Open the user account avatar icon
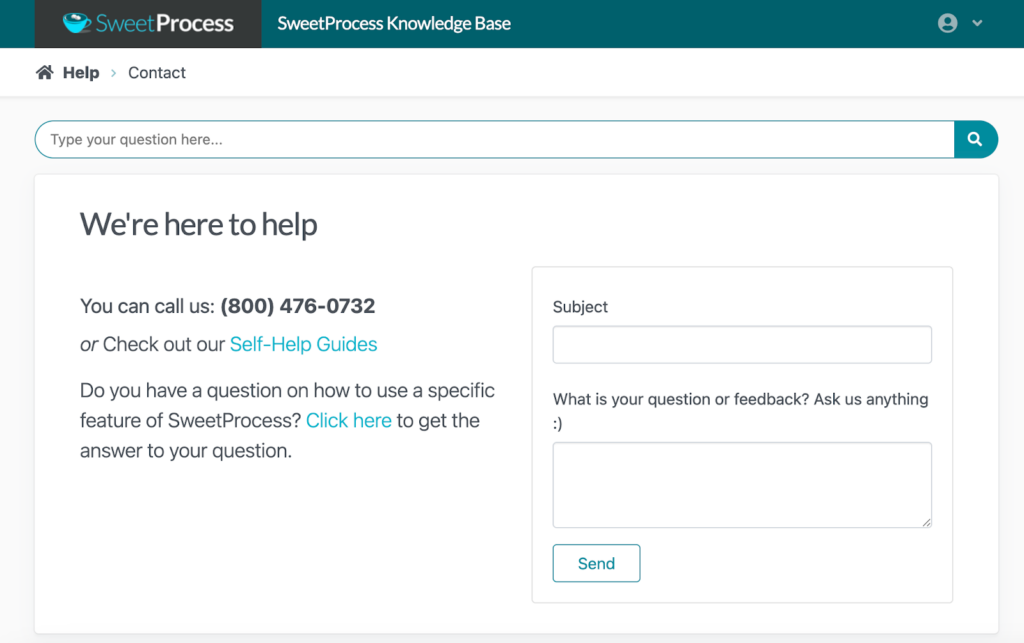 pyautogui.click(x=947, y=22)
